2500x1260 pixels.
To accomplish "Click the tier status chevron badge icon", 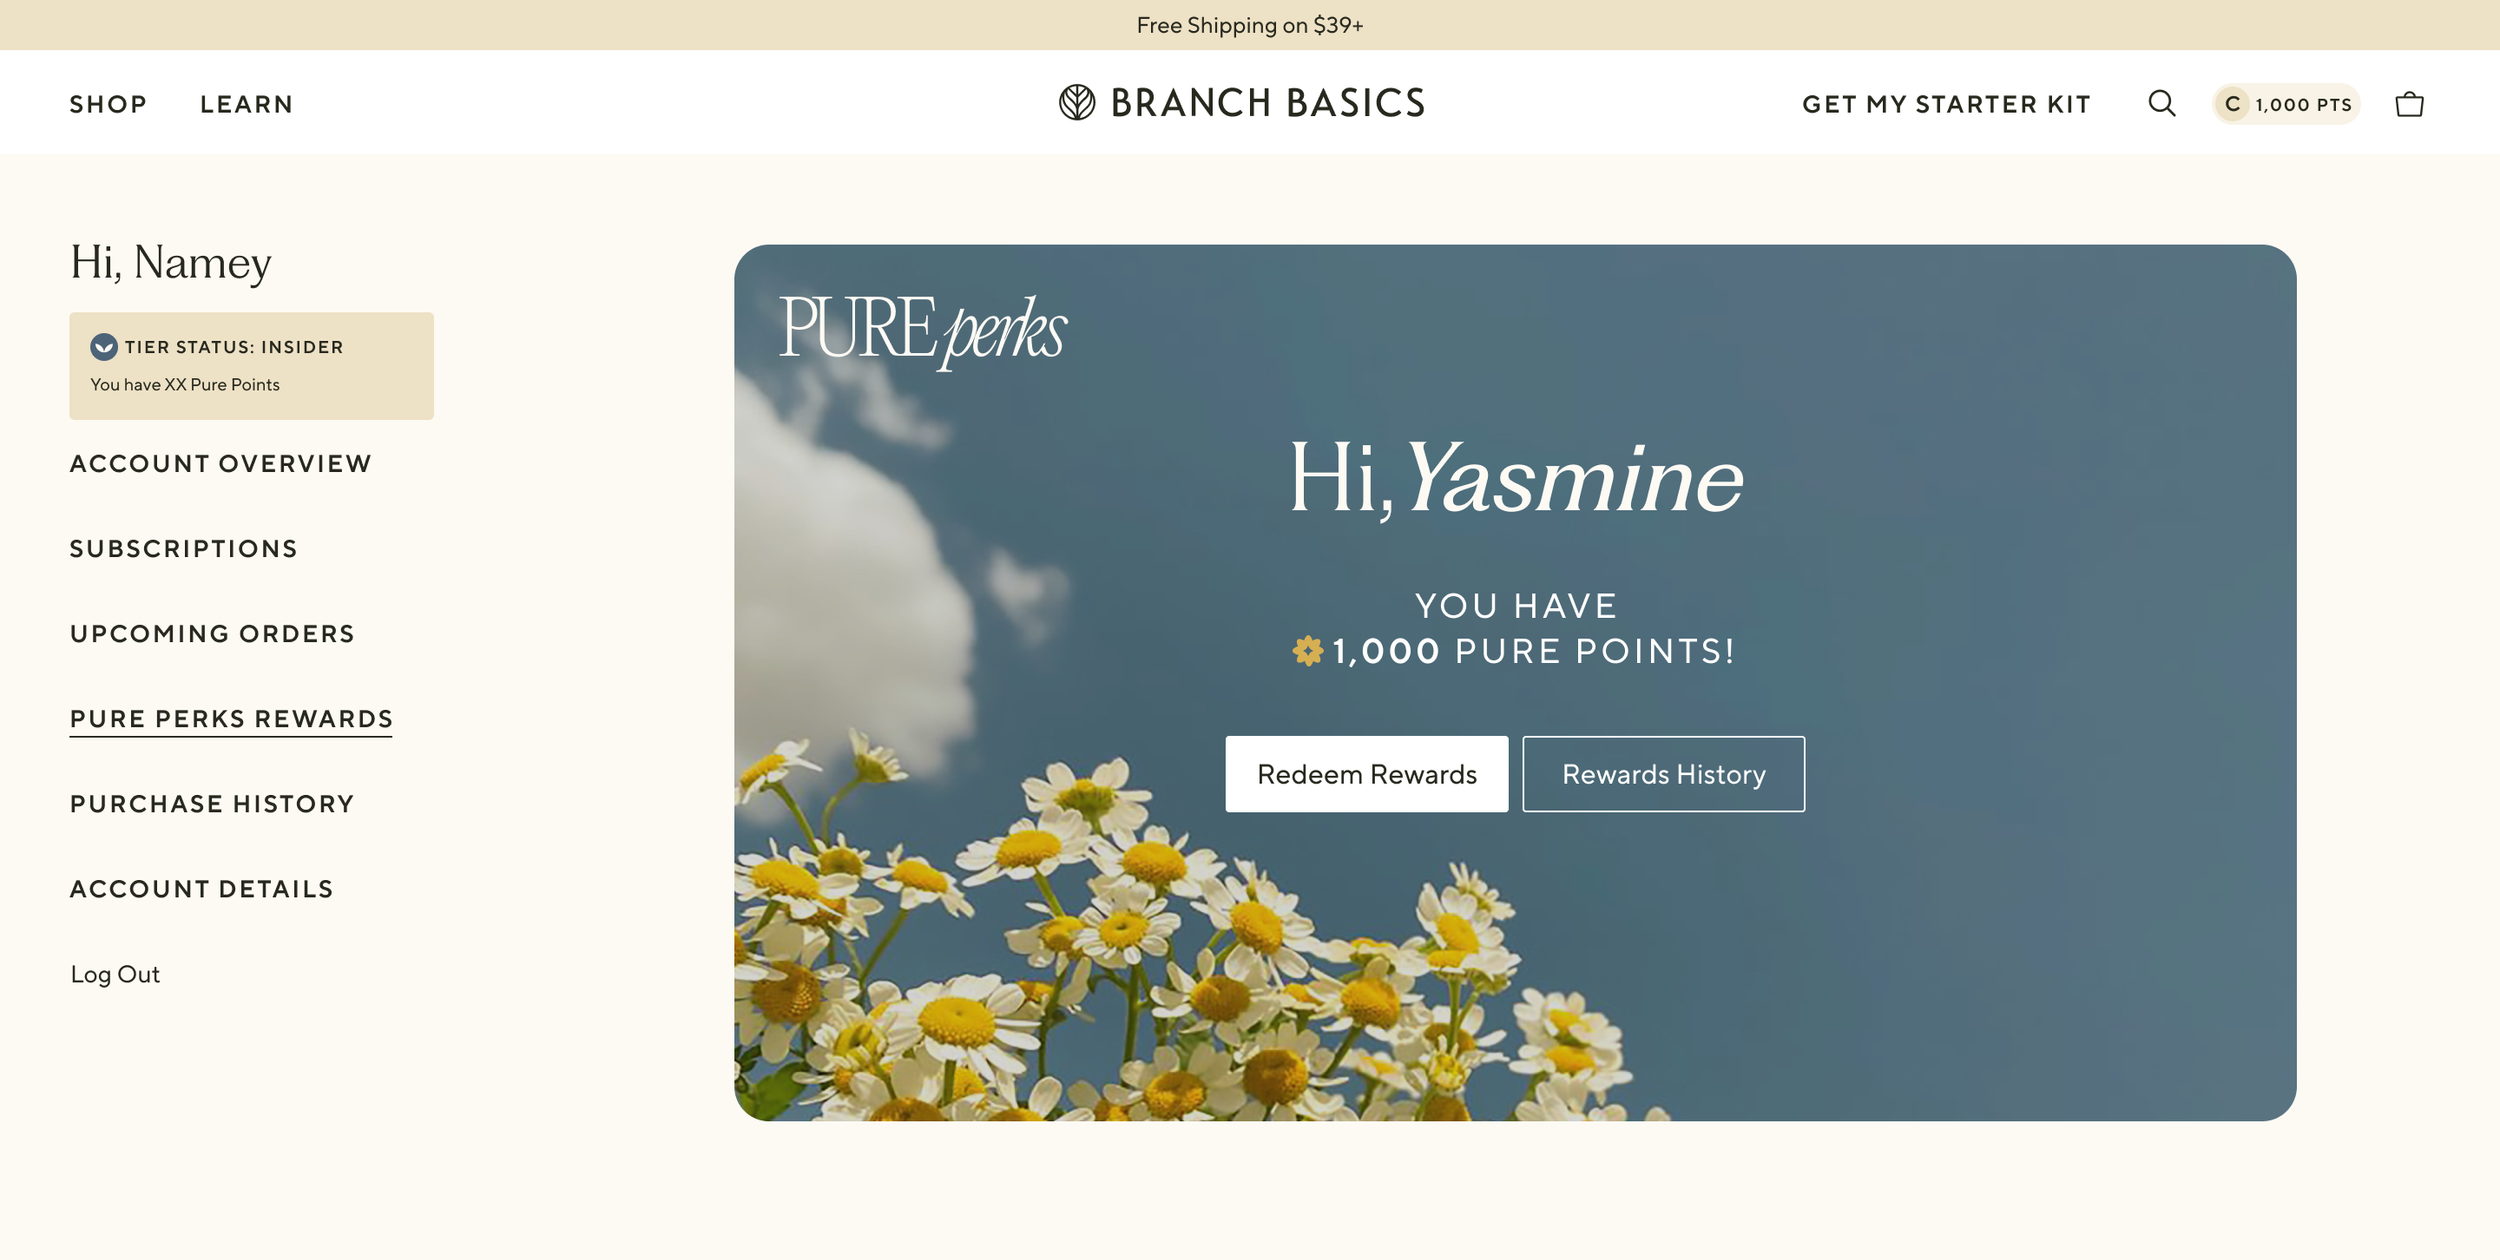I will (x=104, y=347).
